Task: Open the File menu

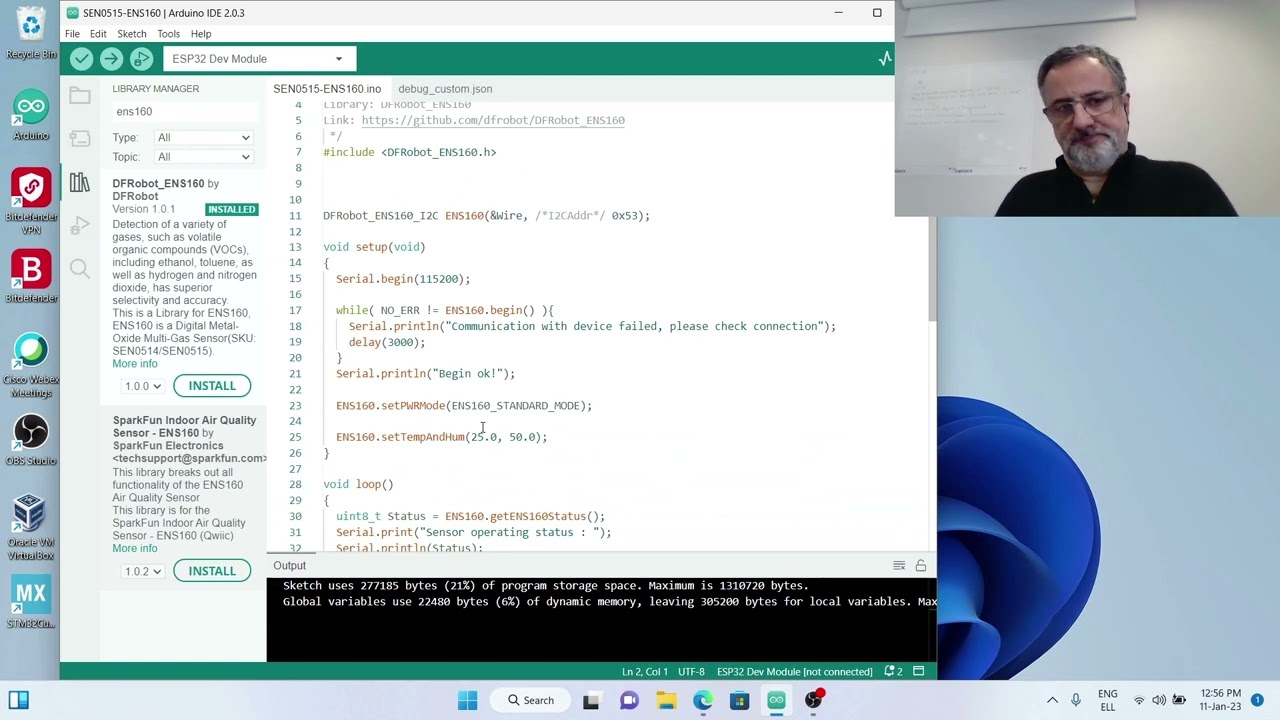Action: pyautogui.click(x=72, y=34)
